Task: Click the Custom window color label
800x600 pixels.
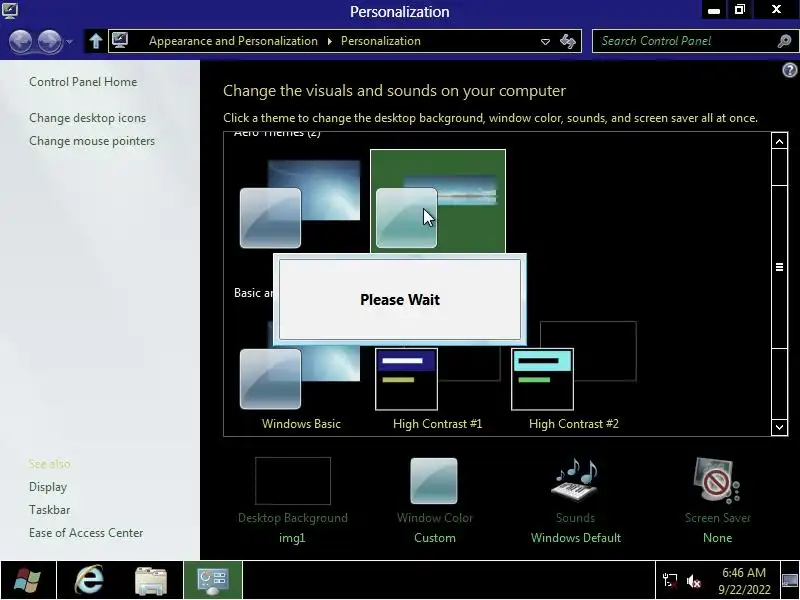Action: [435, 538]
